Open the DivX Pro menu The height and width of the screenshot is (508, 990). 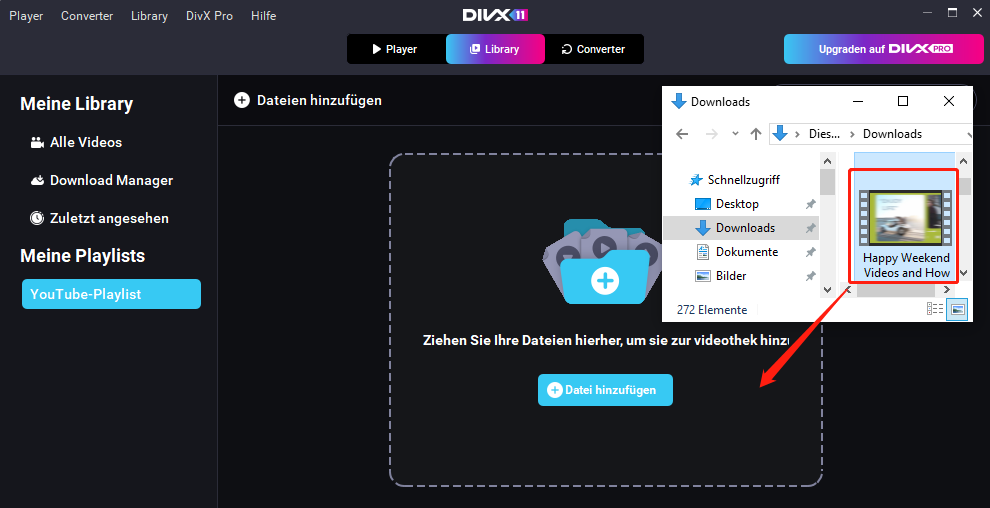(210, 16)
